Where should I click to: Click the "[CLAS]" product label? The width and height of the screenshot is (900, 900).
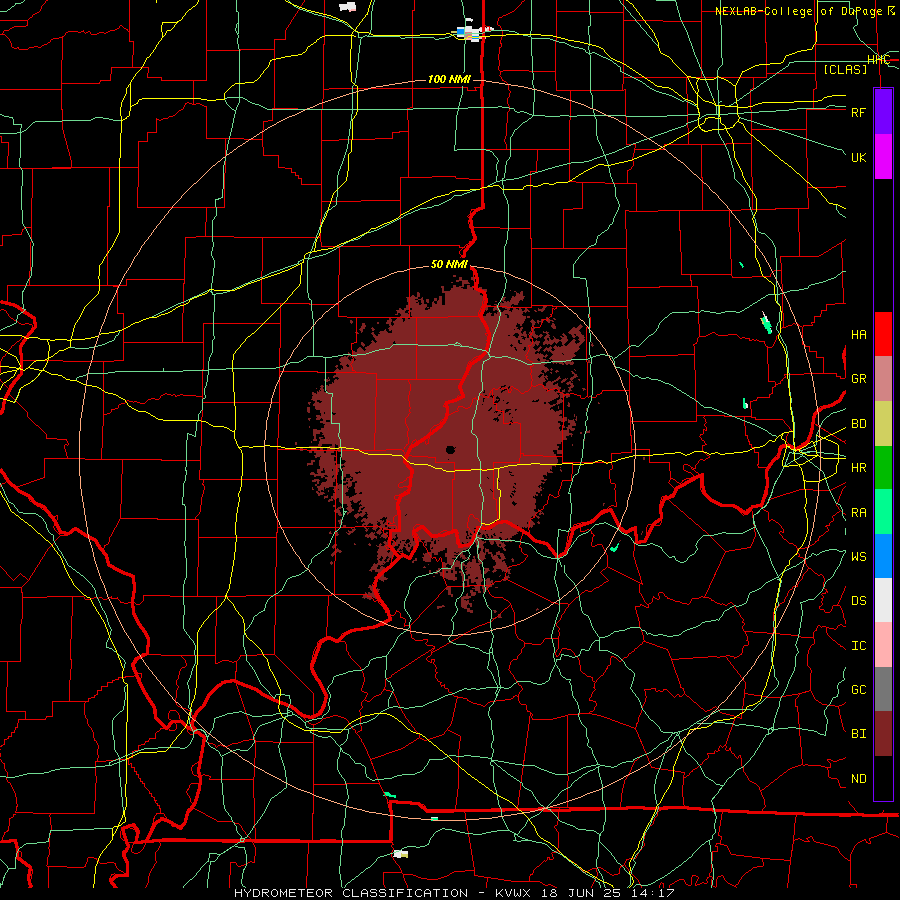845,70
